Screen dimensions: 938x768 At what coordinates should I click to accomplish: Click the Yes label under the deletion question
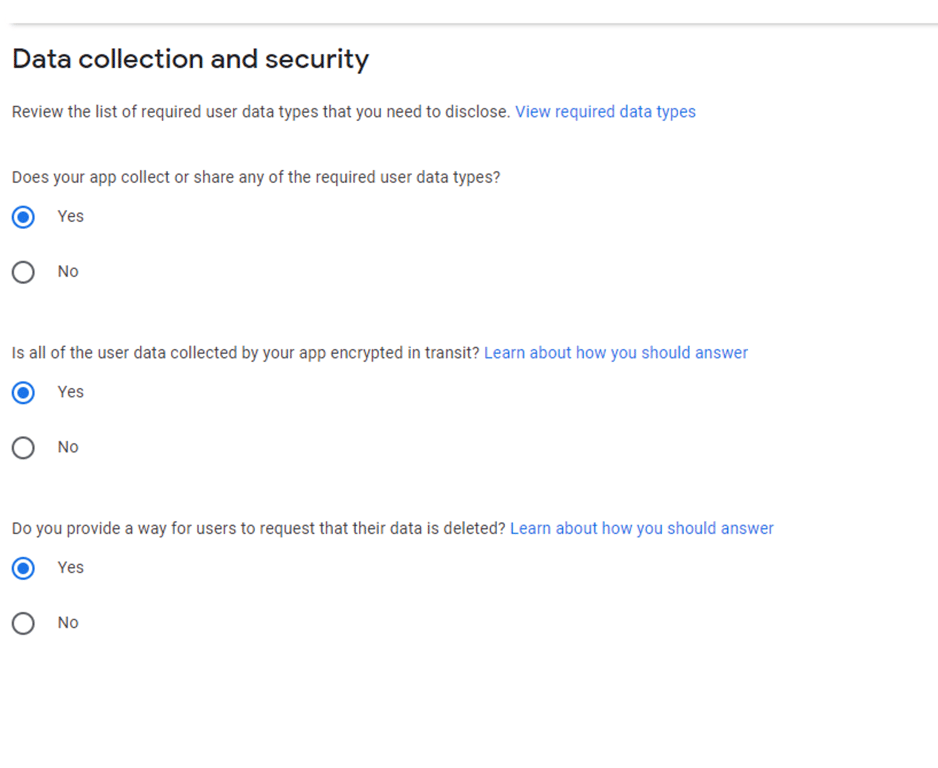70,568
